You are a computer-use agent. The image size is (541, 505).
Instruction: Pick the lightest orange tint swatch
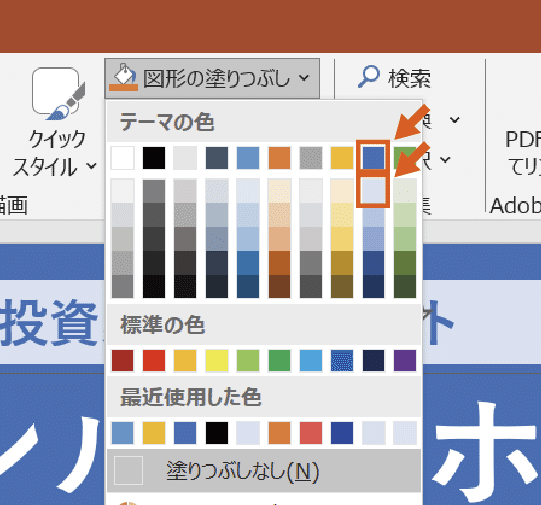coord(279,190)
